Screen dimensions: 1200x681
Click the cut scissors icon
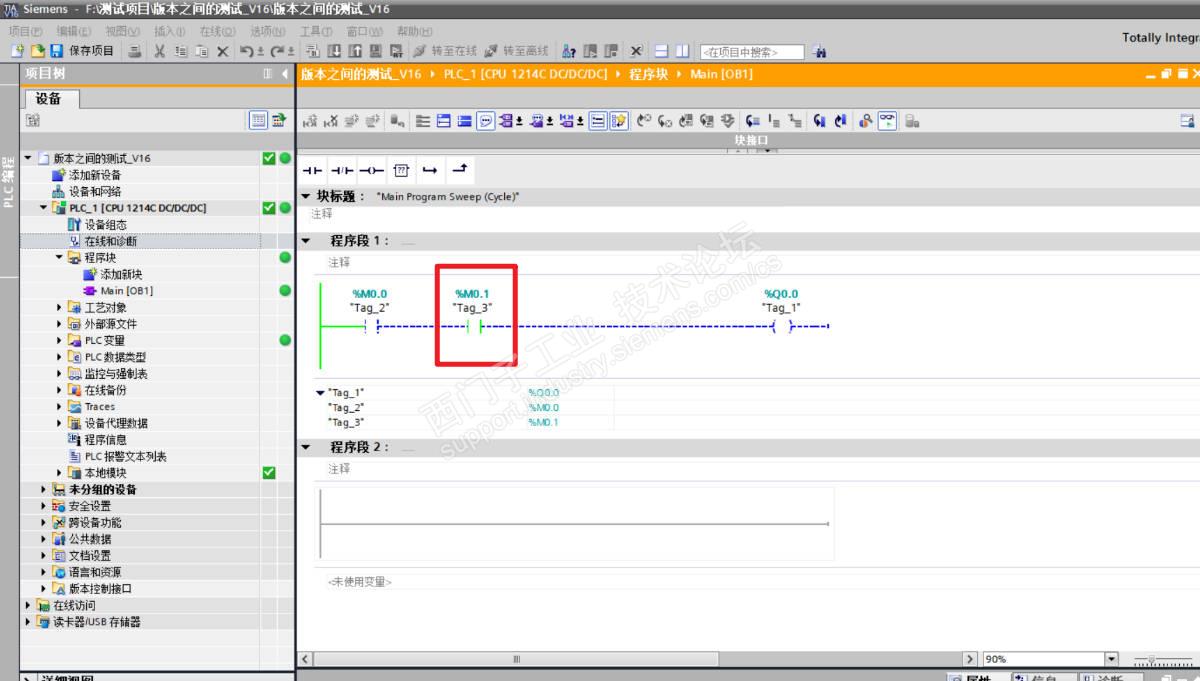(159, 51)
